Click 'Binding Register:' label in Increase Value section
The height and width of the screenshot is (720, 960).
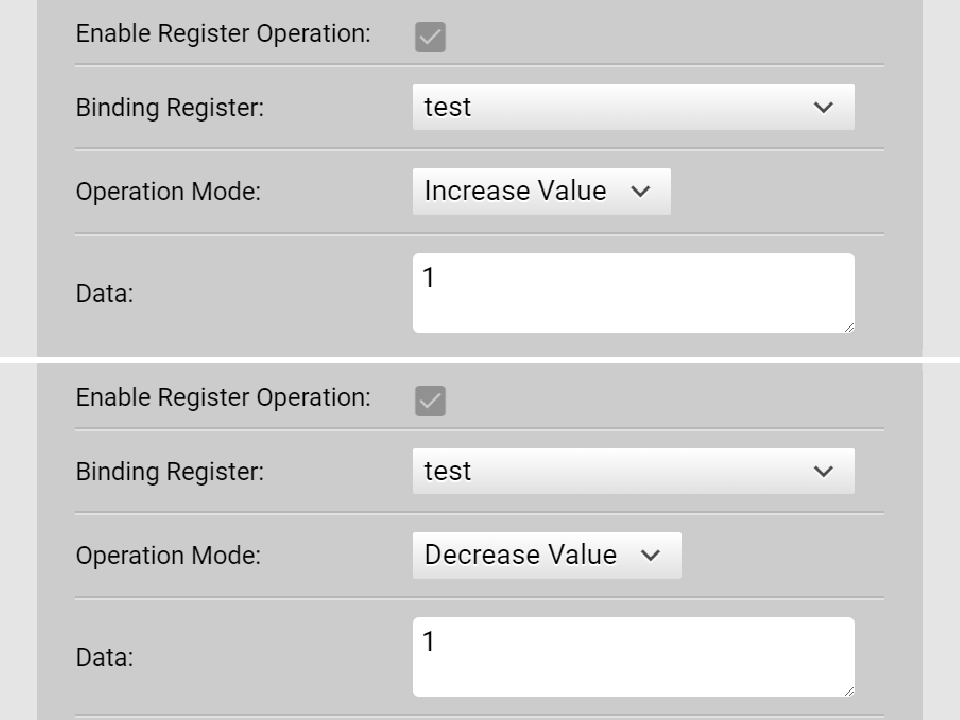click(170, 108)
